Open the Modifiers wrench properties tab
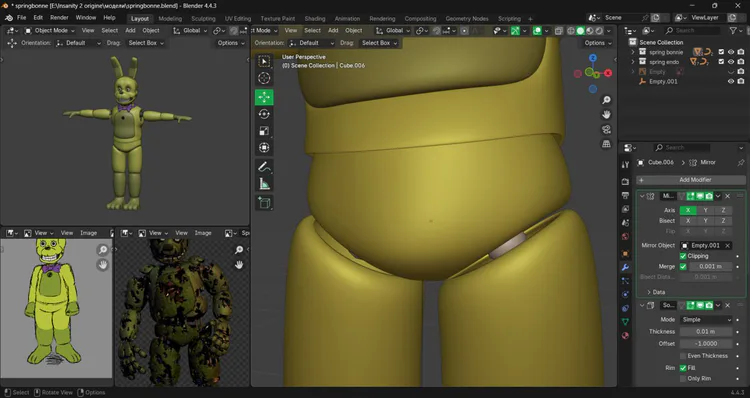 tap(625, 267)
